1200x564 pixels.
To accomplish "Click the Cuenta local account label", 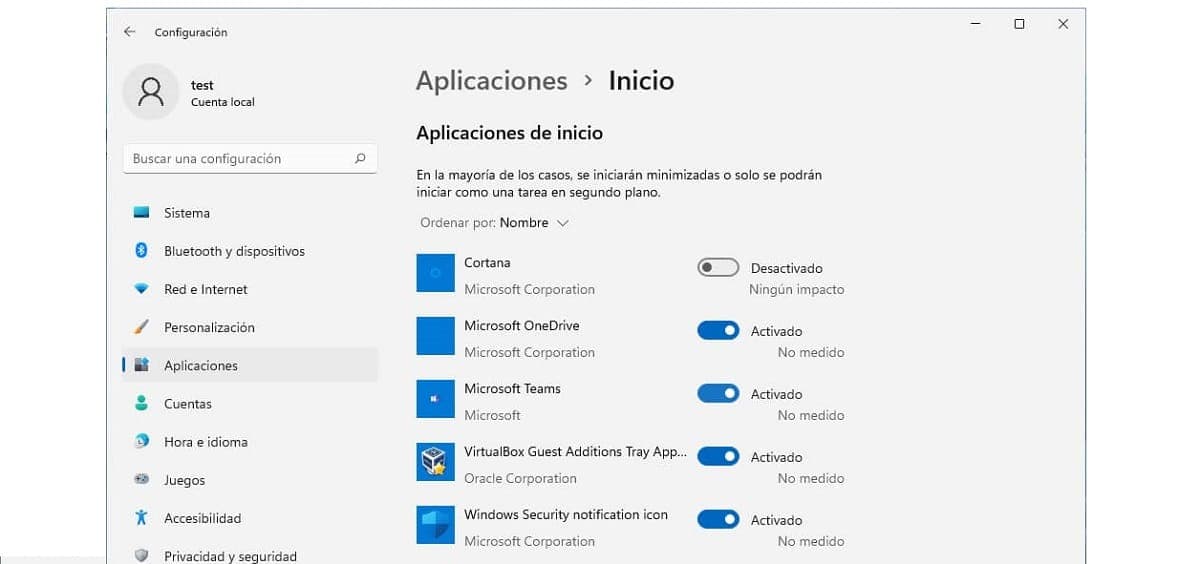I will click(x=223, y=102).
